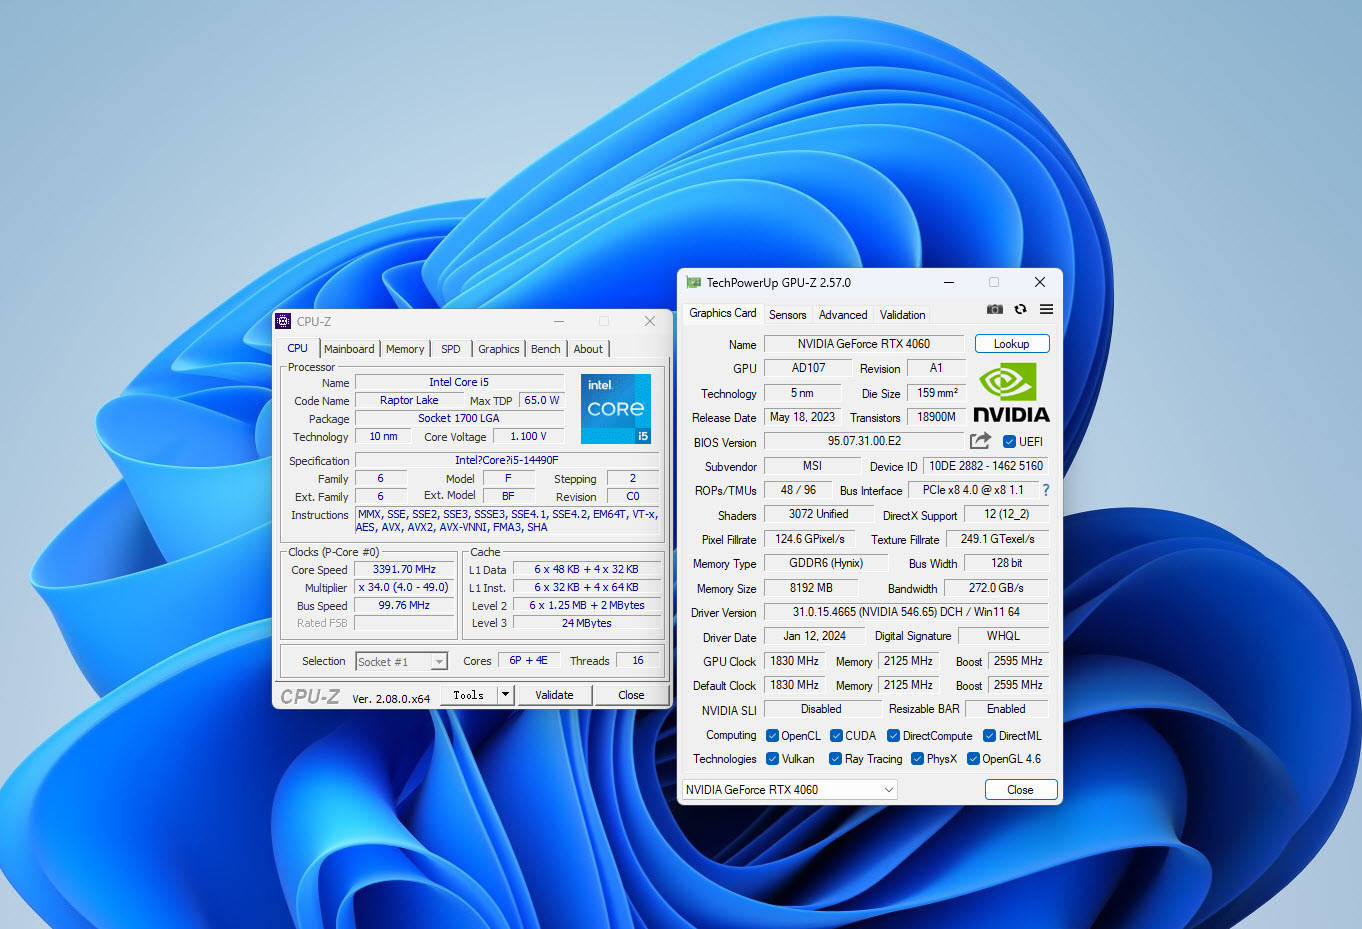
Task: Click the NVIDIA logo image
Action: point(1011,393)
